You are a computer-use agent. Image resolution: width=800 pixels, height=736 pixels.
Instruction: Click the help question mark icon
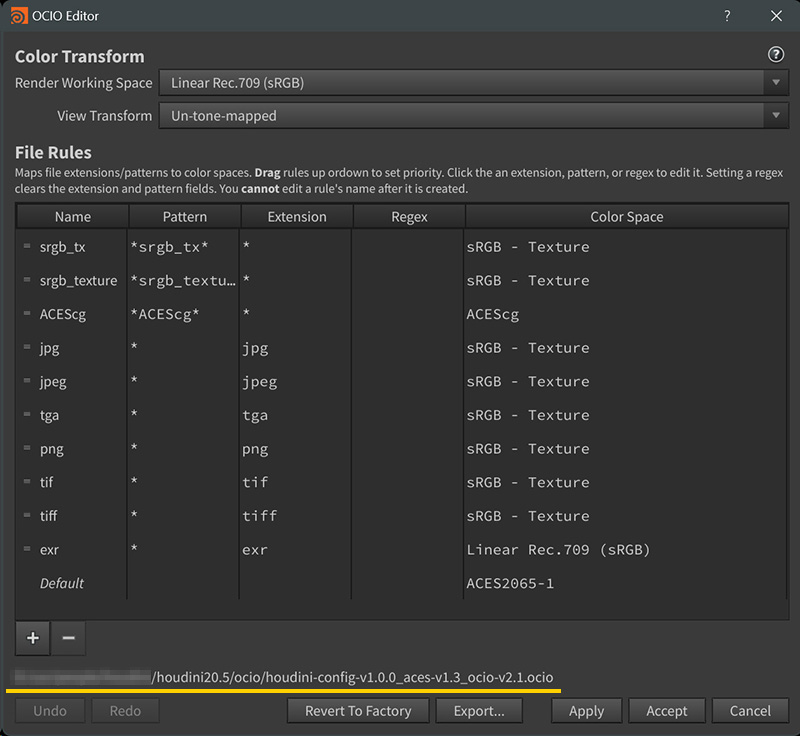[x=775, y=56]
